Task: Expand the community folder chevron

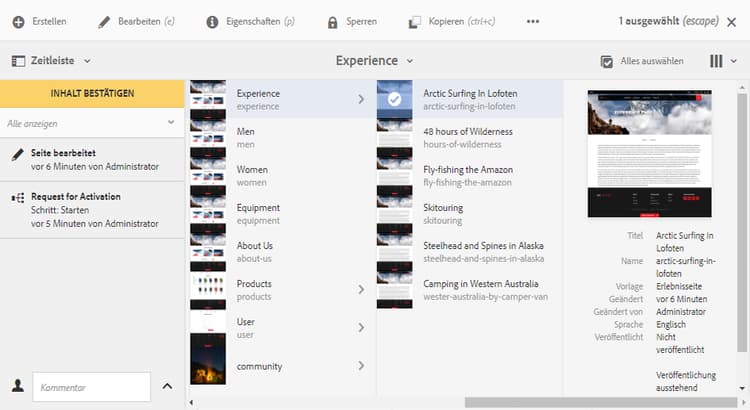Action: [x=361, y=366]
